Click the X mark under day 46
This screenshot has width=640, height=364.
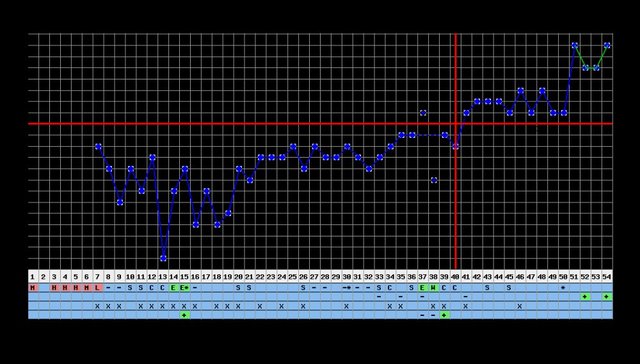pyautogui.click(x=520, y=306)
